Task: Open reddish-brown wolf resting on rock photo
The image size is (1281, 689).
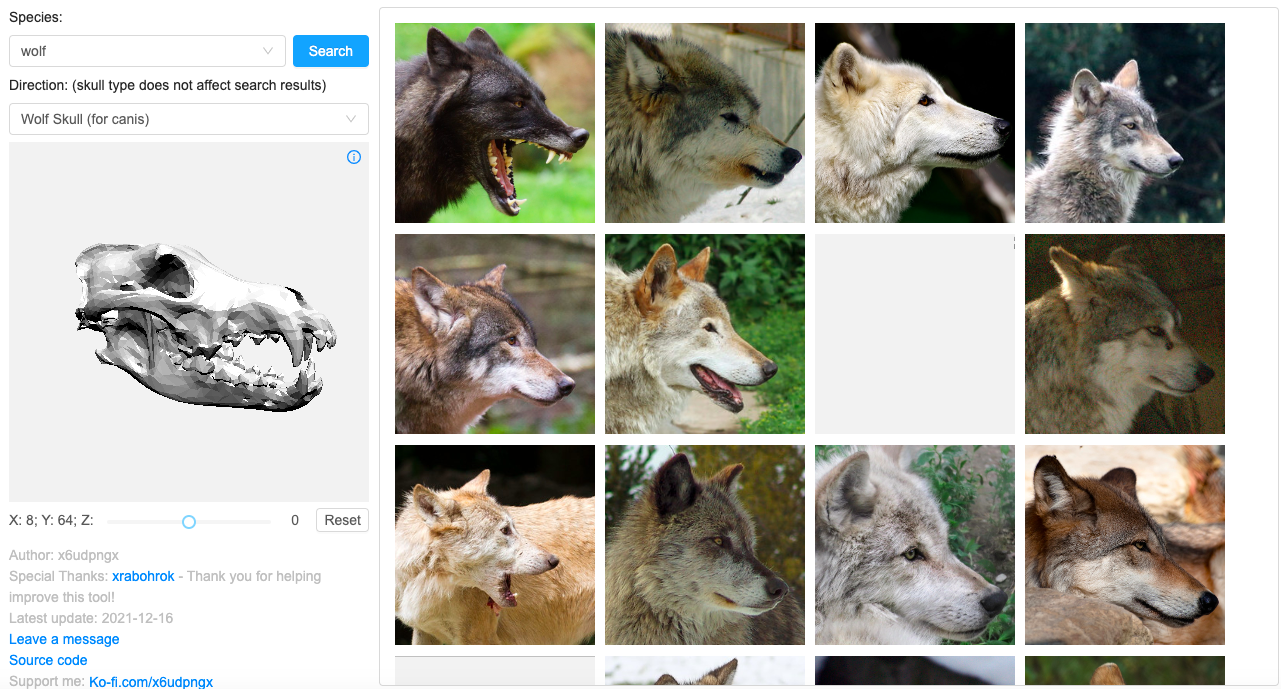Action: pos(1125,545)
